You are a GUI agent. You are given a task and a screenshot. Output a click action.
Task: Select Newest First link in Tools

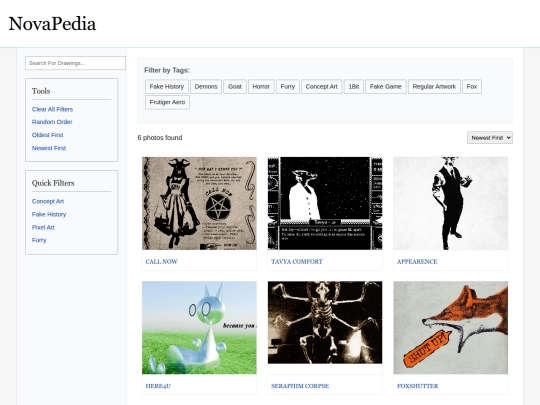click(x=49, y=148)
